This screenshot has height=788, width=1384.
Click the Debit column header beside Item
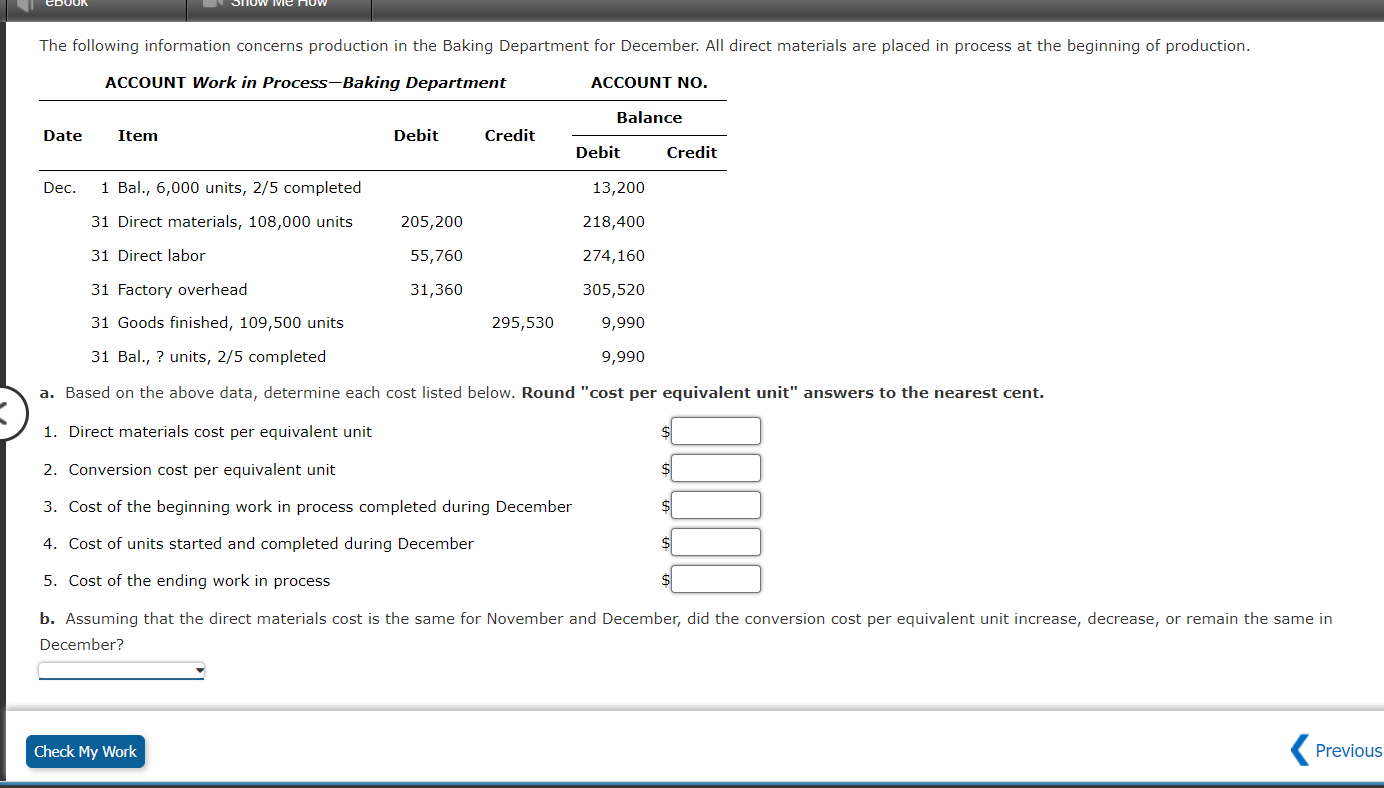(416, 136)
